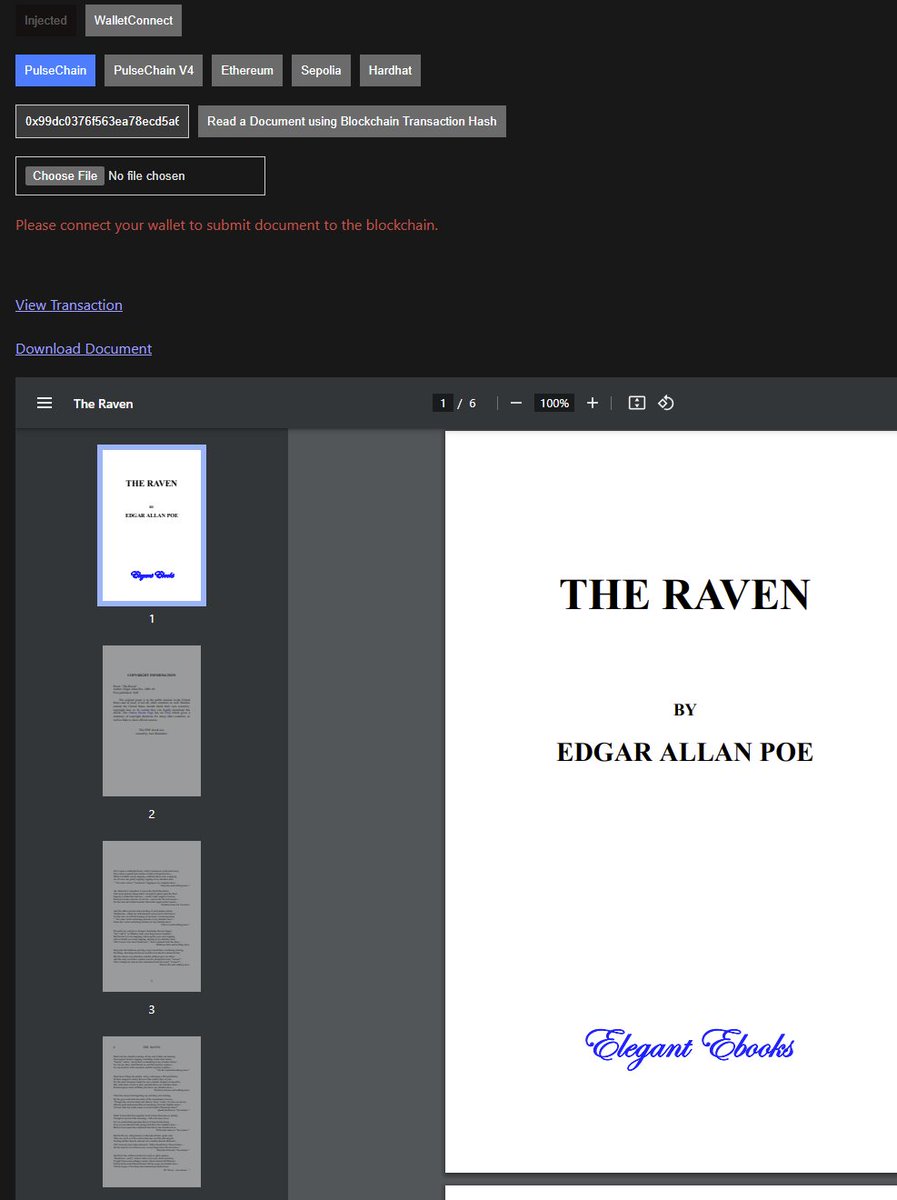The height and width of the screenshot is (1200, 897).
Task: Click Read a Document using Blockchain Transaction Hash
Action: [x=352, y=121]
